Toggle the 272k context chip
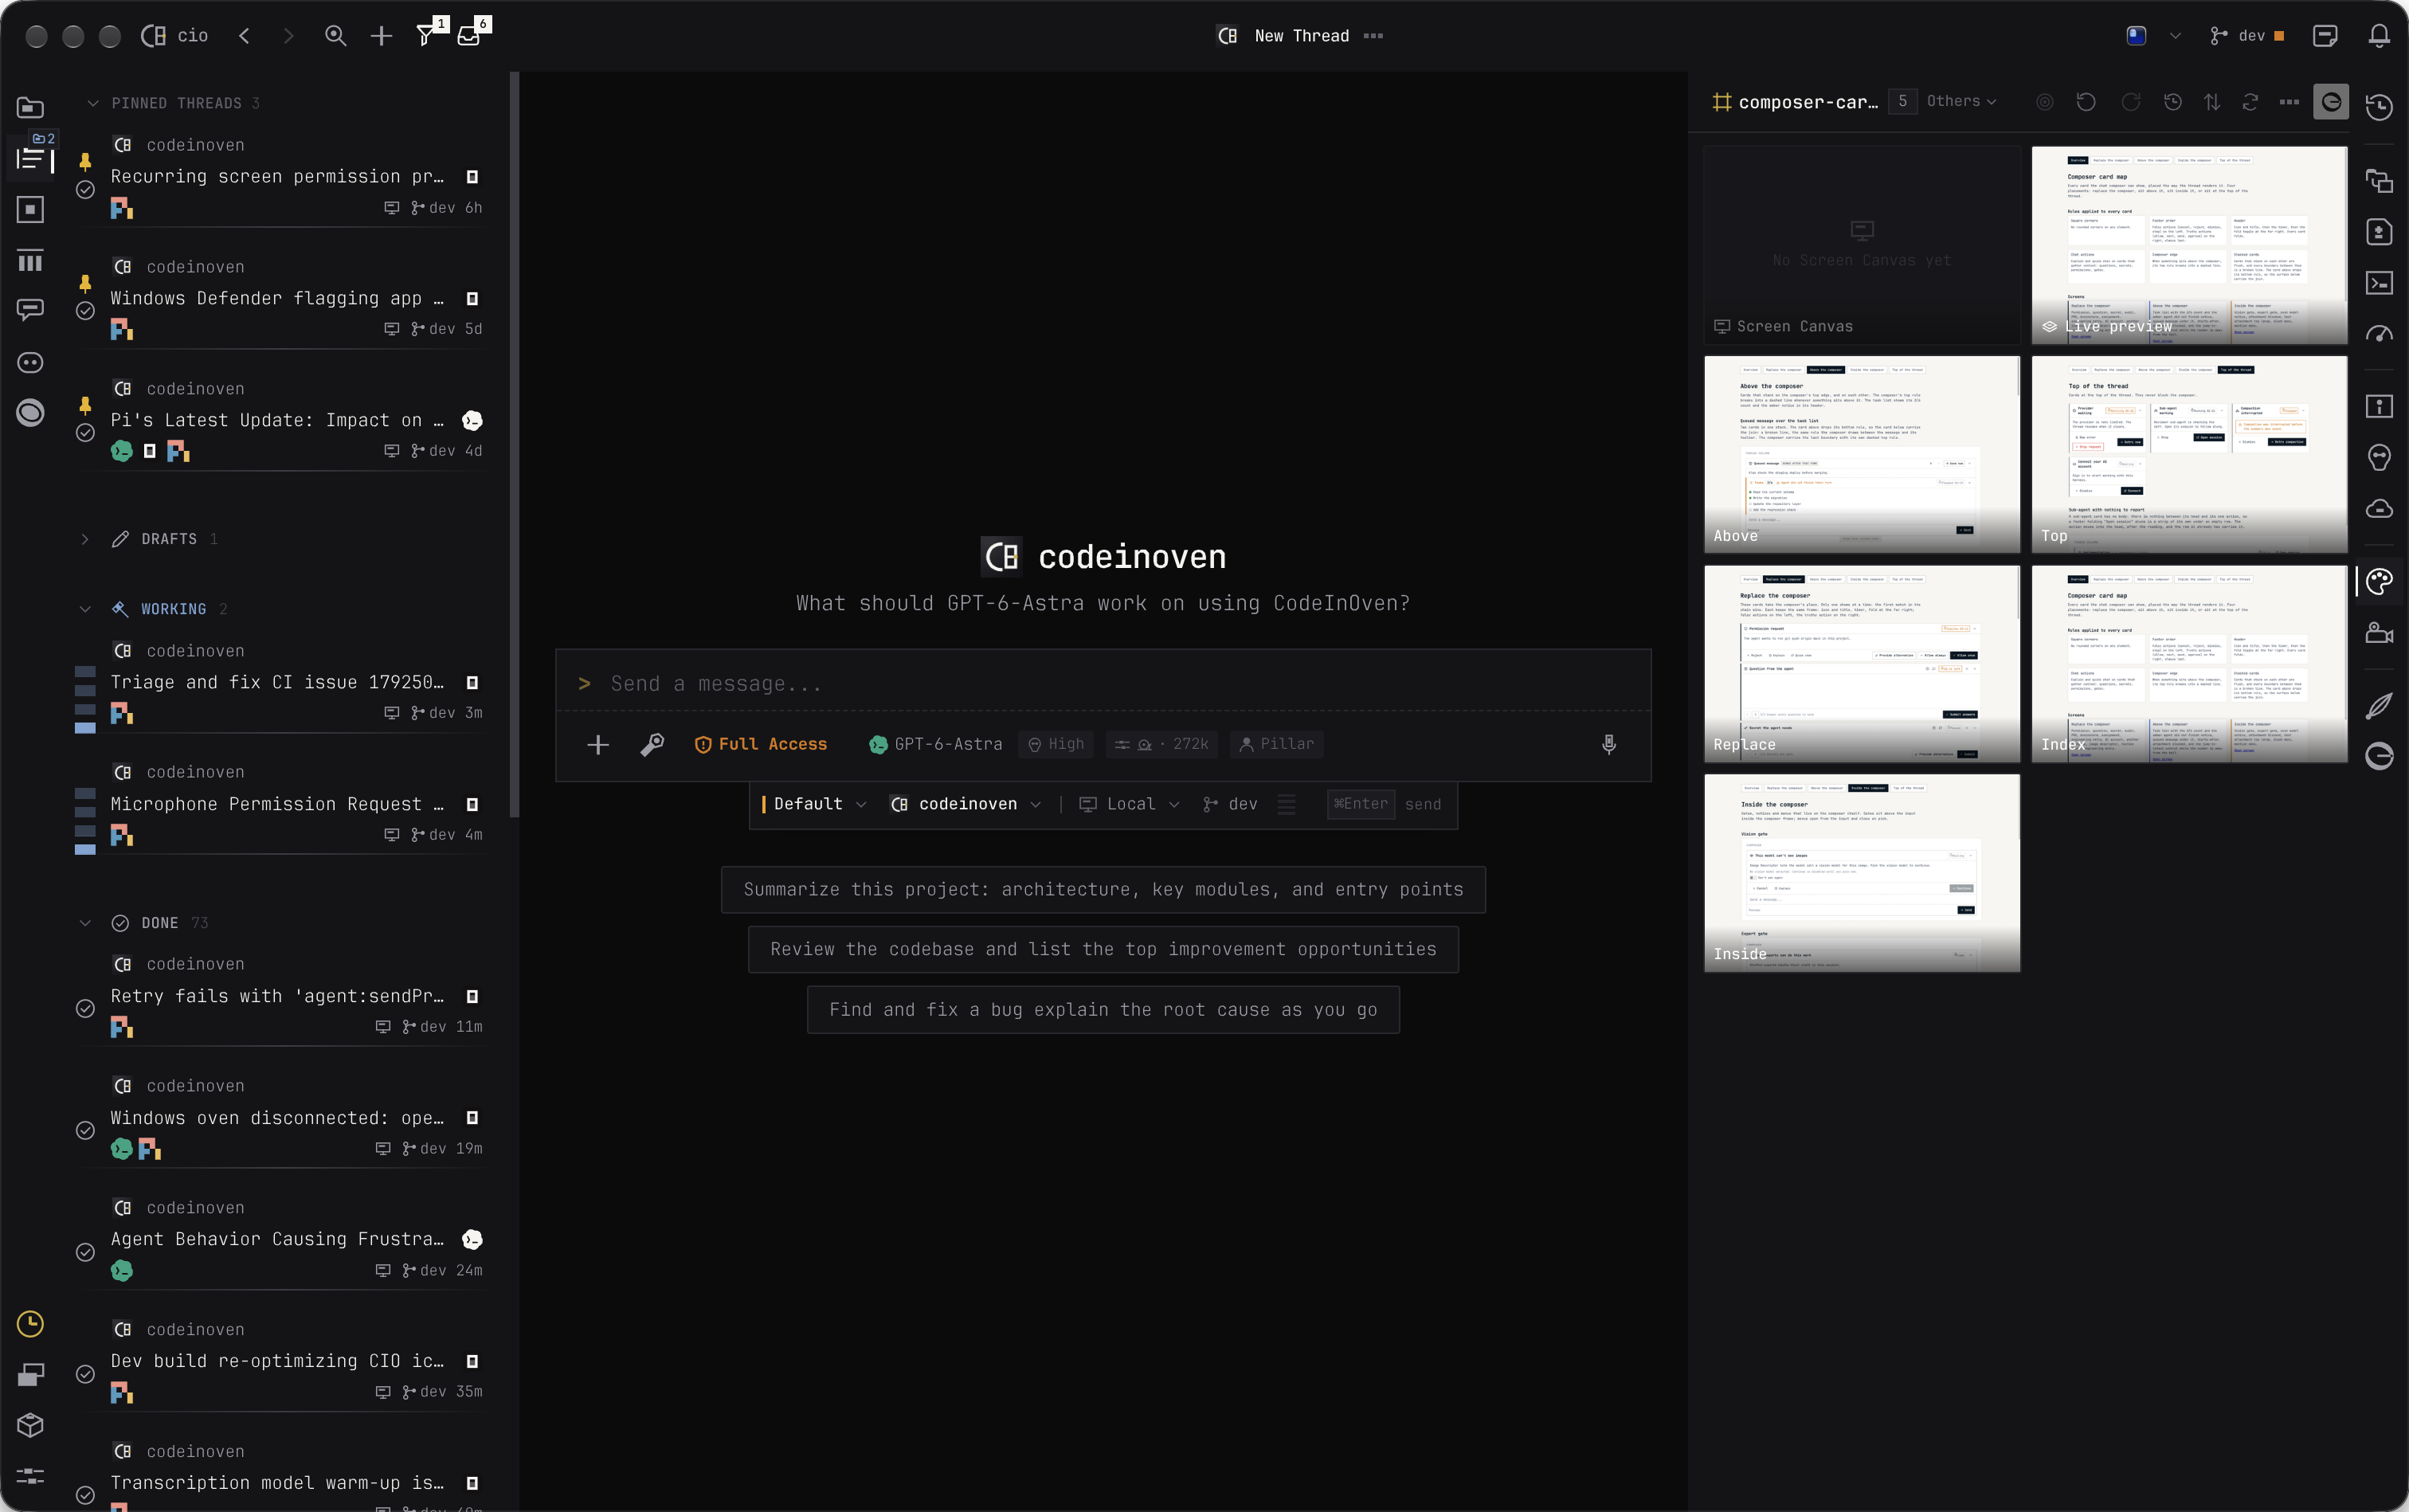Screen dimensions: 2409x1512 1162,744
